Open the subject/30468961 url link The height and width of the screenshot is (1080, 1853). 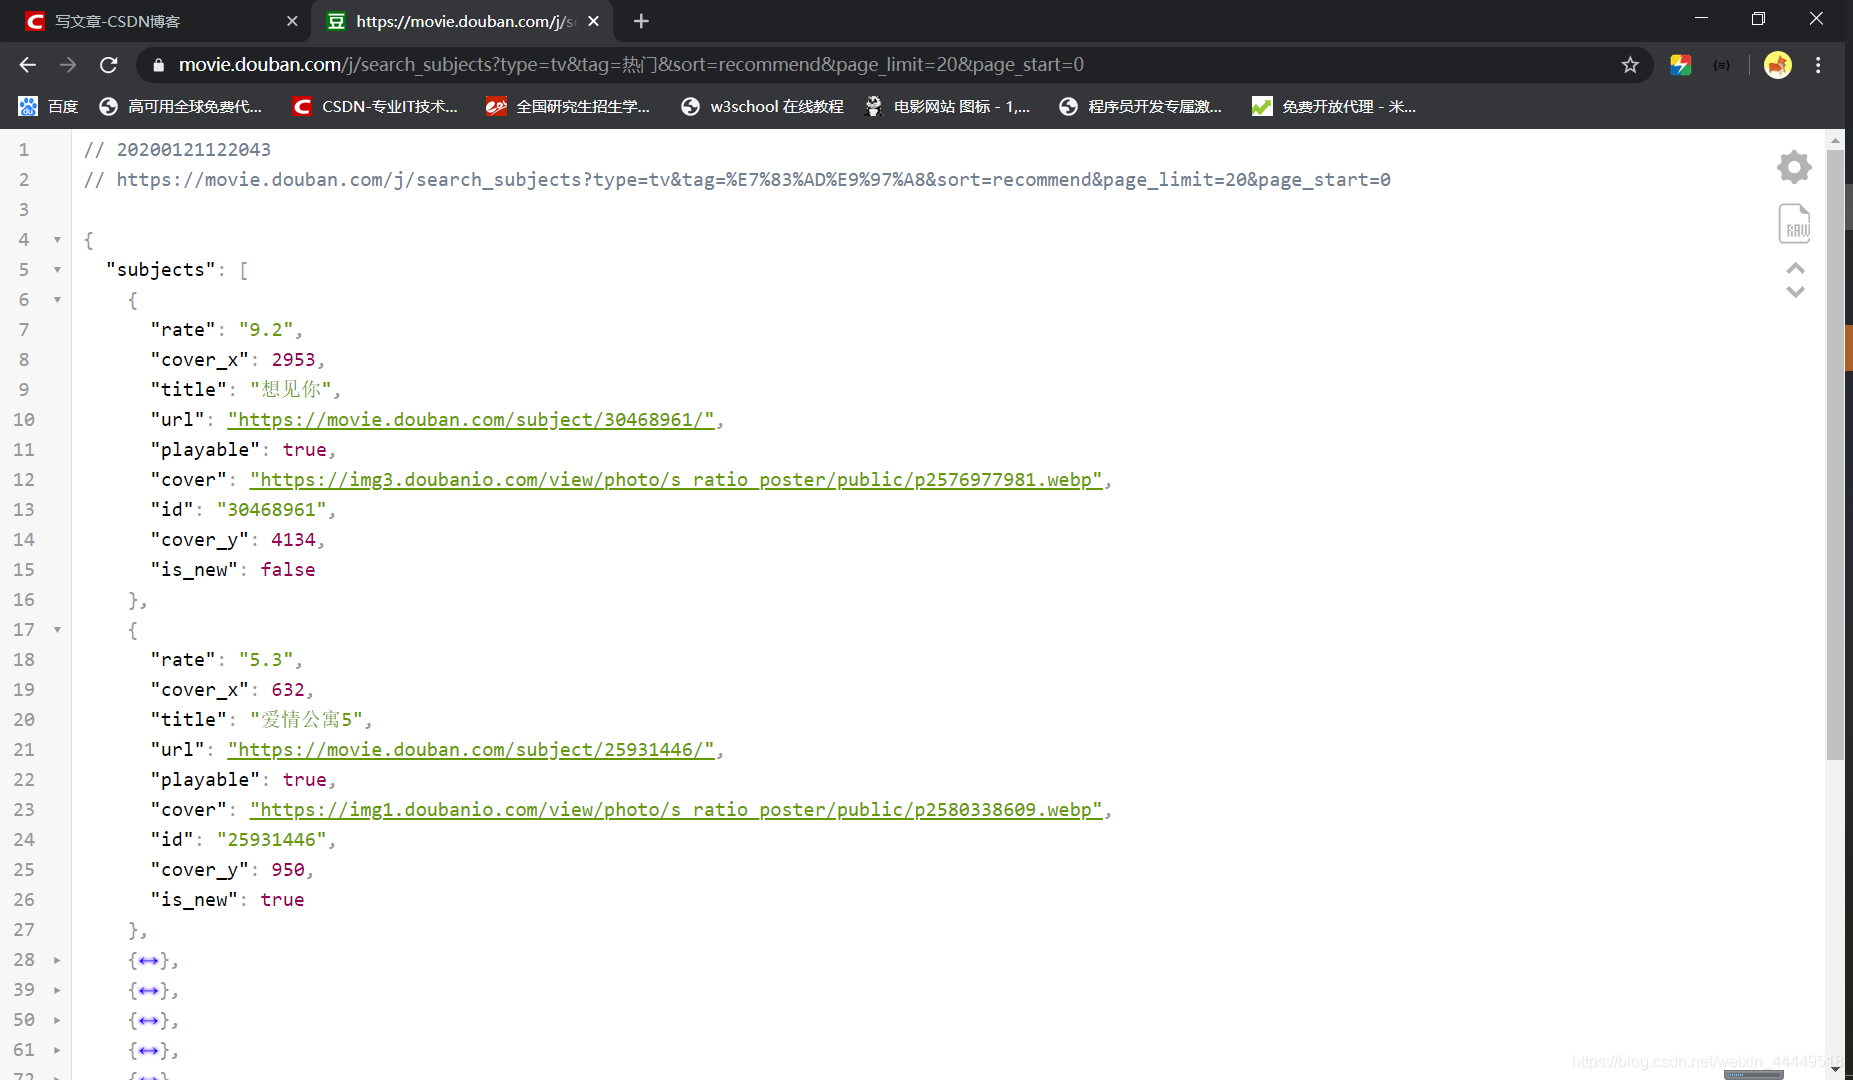471,420
